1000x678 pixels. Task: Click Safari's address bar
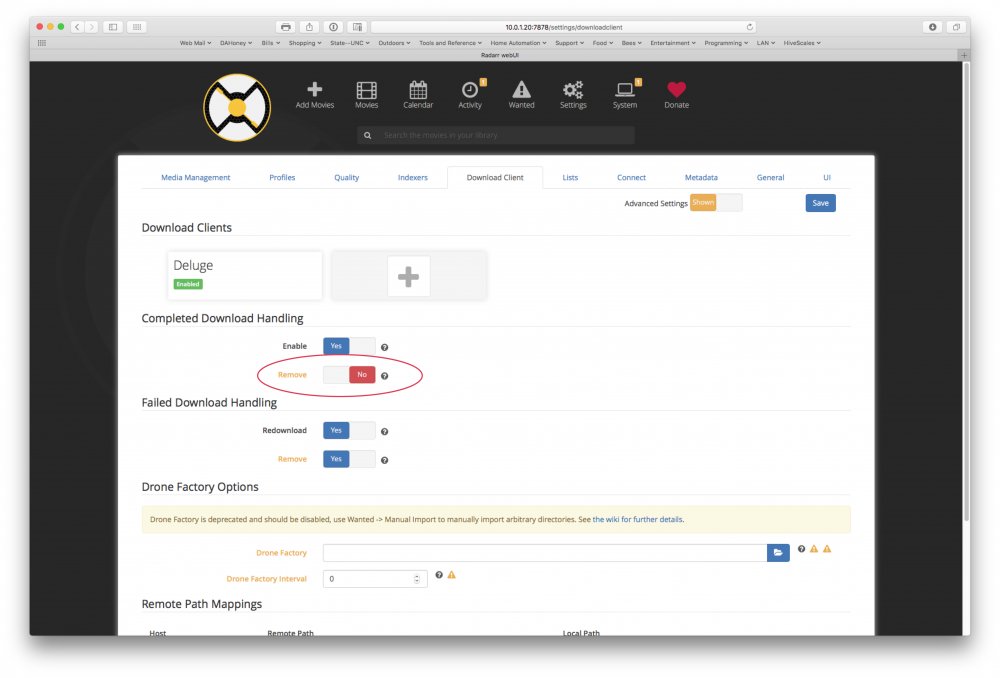coord(563,27)
